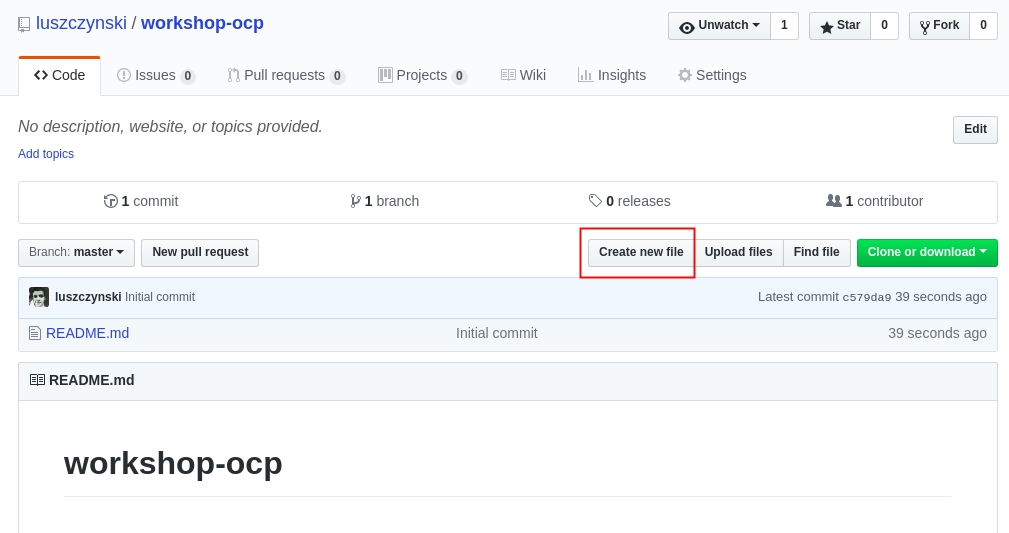Click the contributors people icon

pos(833,201)
